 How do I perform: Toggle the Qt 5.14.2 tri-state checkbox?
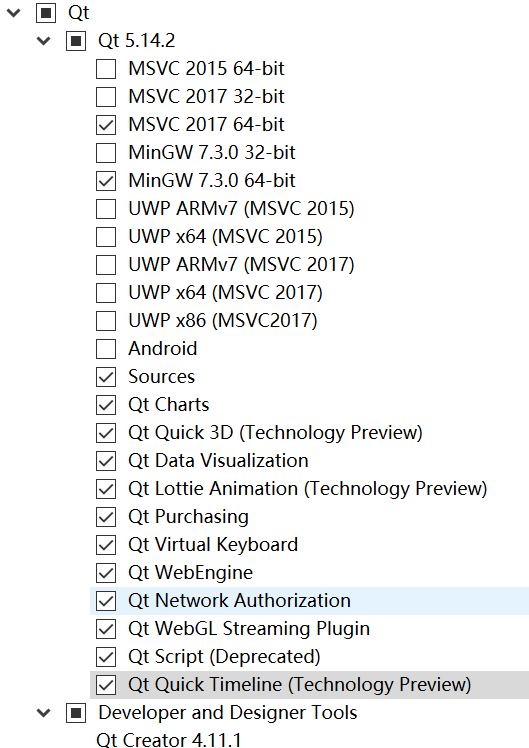[76, 41]
